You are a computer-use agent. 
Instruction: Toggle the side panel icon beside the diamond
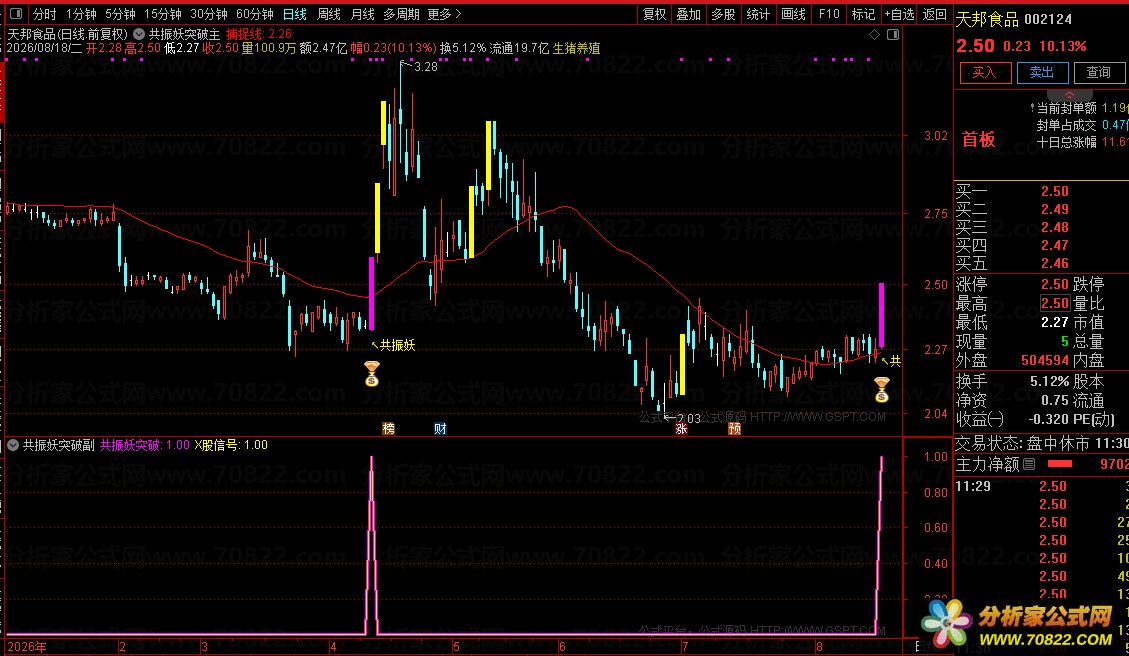[893, 34]
